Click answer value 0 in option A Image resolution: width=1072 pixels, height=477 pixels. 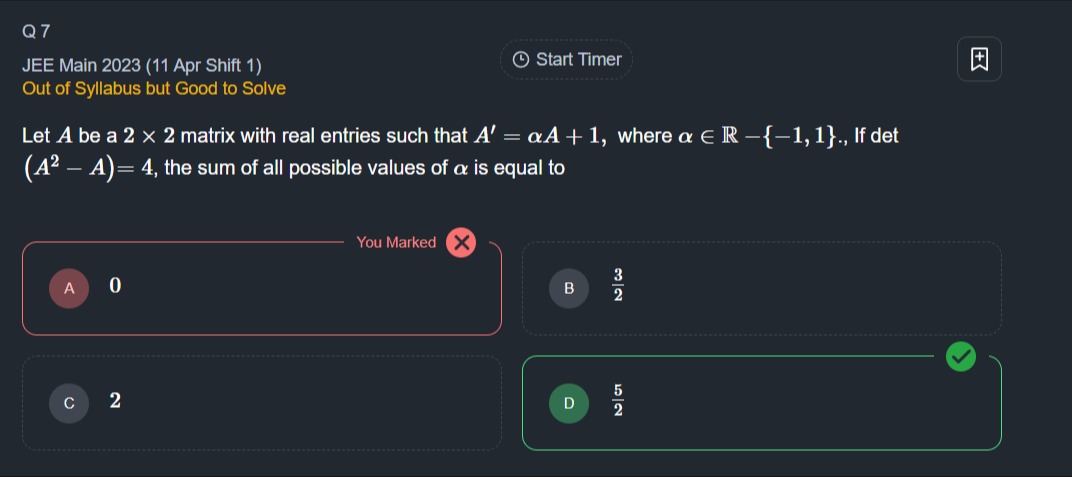(115, 287)
